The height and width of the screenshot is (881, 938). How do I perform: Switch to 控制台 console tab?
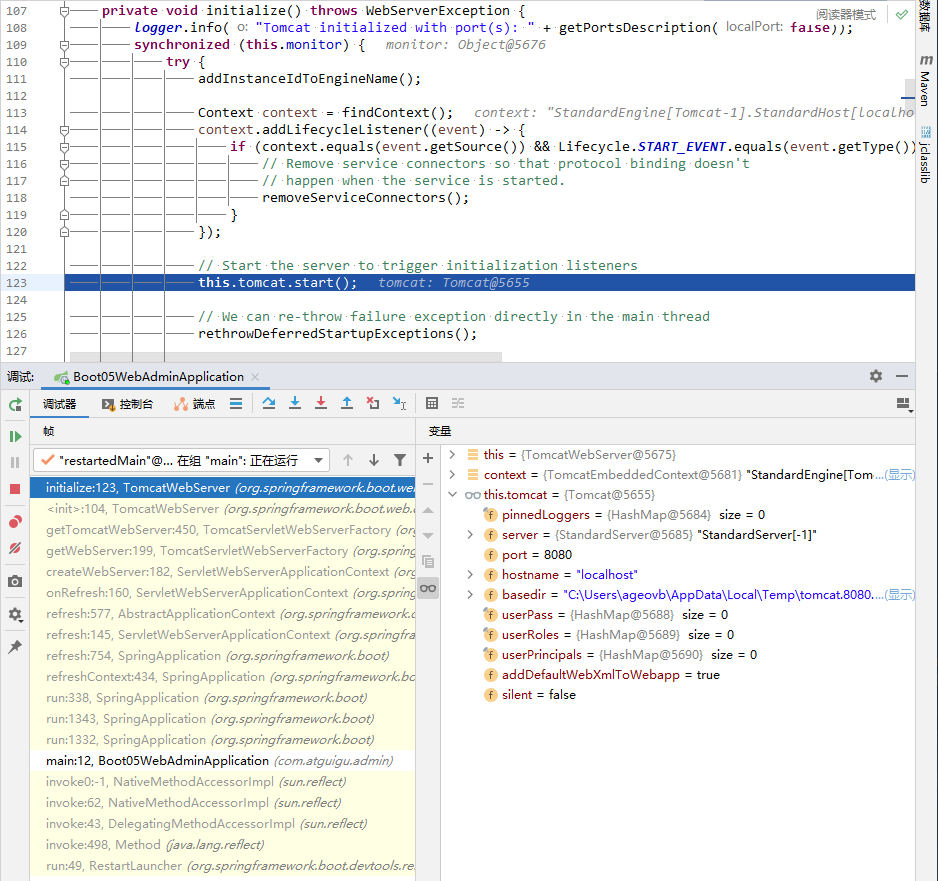pos(127,404)
